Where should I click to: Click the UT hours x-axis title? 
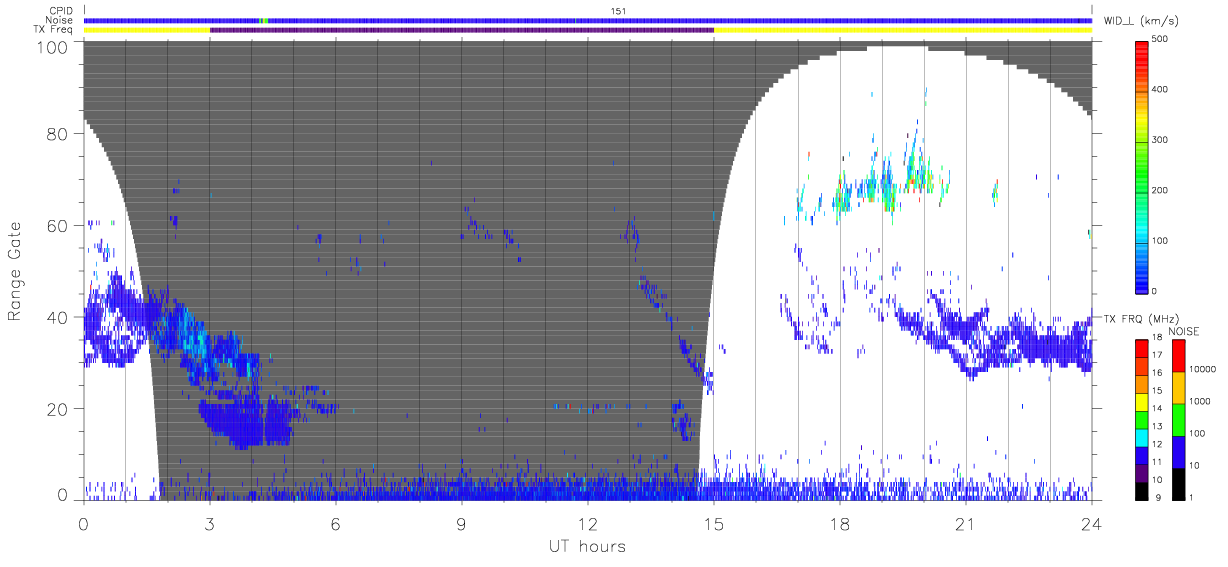(x=587, y=546)
